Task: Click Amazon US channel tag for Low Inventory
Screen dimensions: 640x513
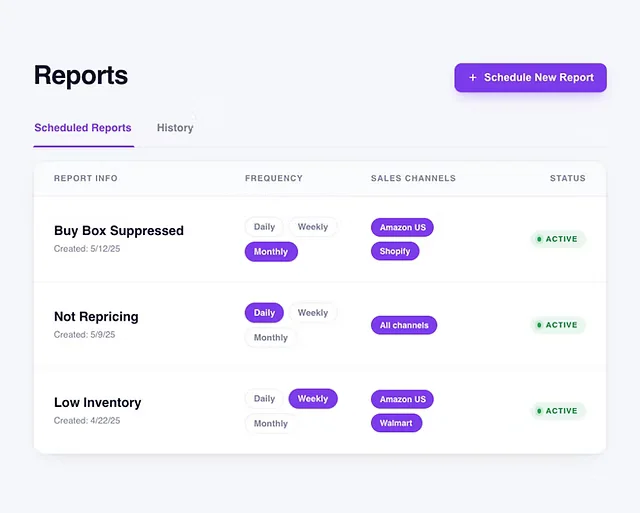Action: tap(402, 399)
